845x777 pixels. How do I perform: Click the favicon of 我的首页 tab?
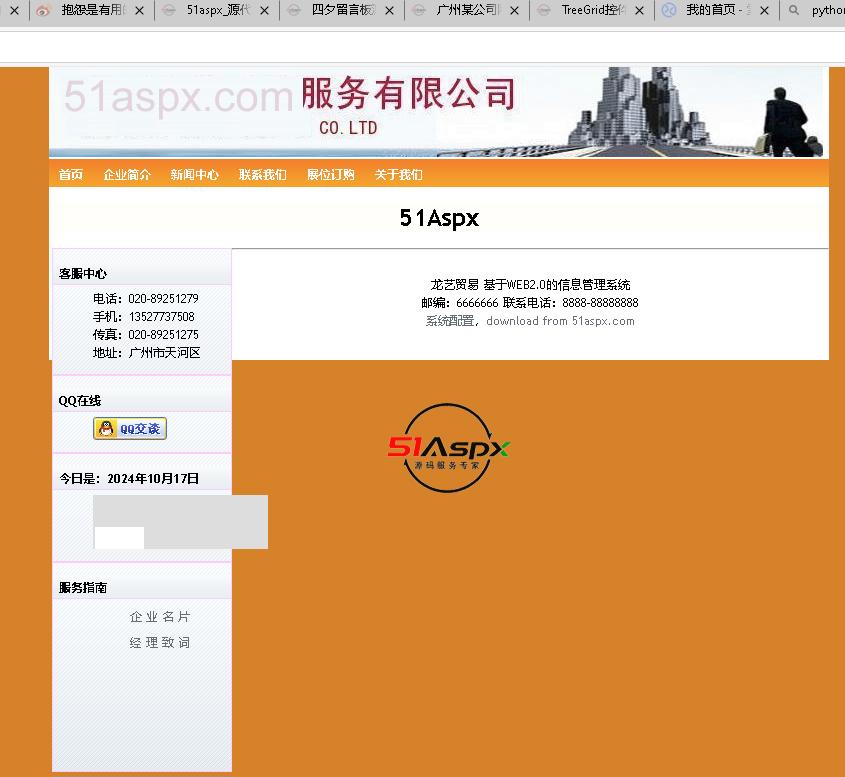[669, 10]
